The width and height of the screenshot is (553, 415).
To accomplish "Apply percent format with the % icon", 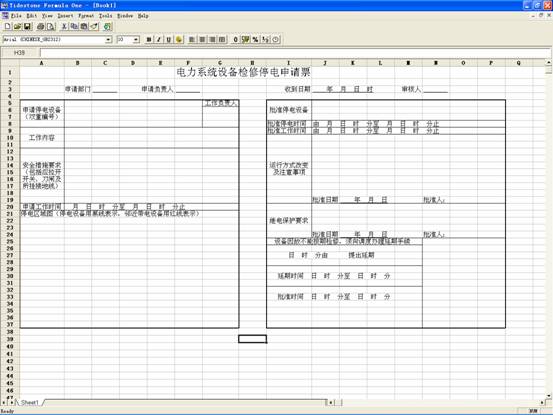I will coord(255,39).
